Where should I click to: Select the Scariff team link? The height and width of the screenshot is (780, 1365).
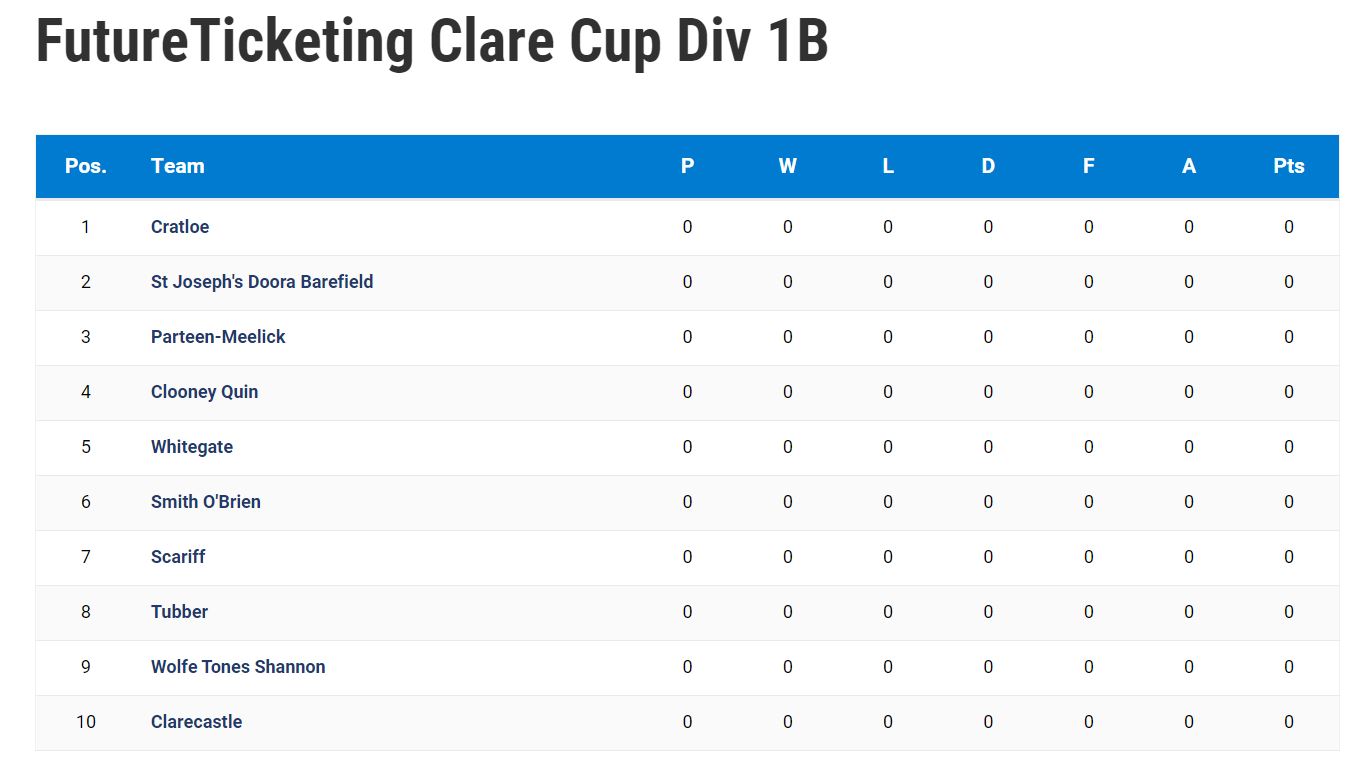coord(178,557)
